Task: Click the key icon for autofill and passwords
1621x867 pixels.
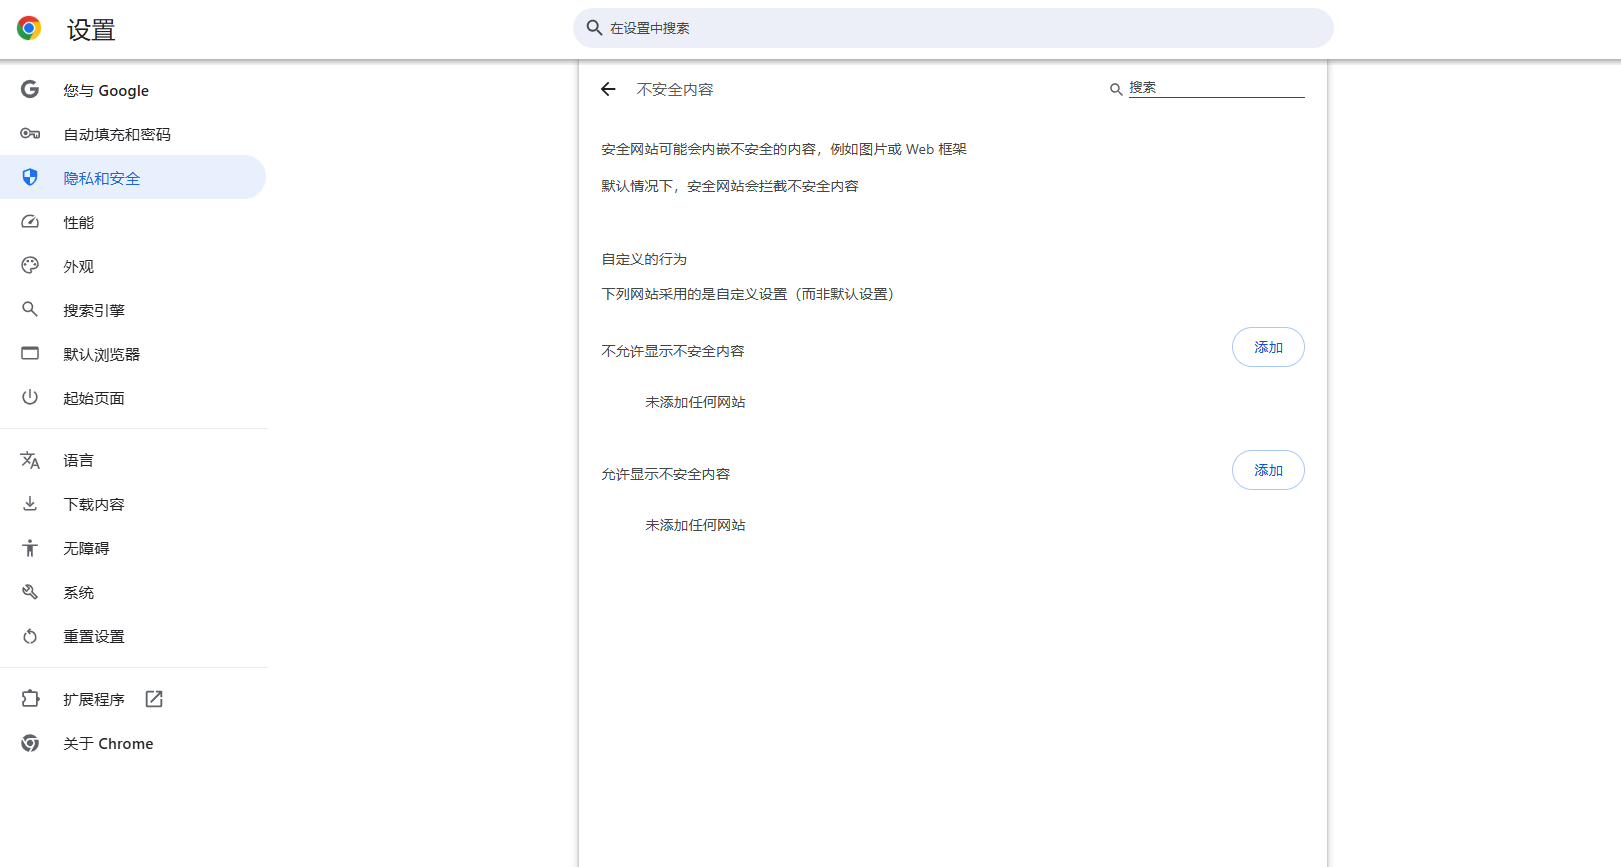Action: click(30, 134)
